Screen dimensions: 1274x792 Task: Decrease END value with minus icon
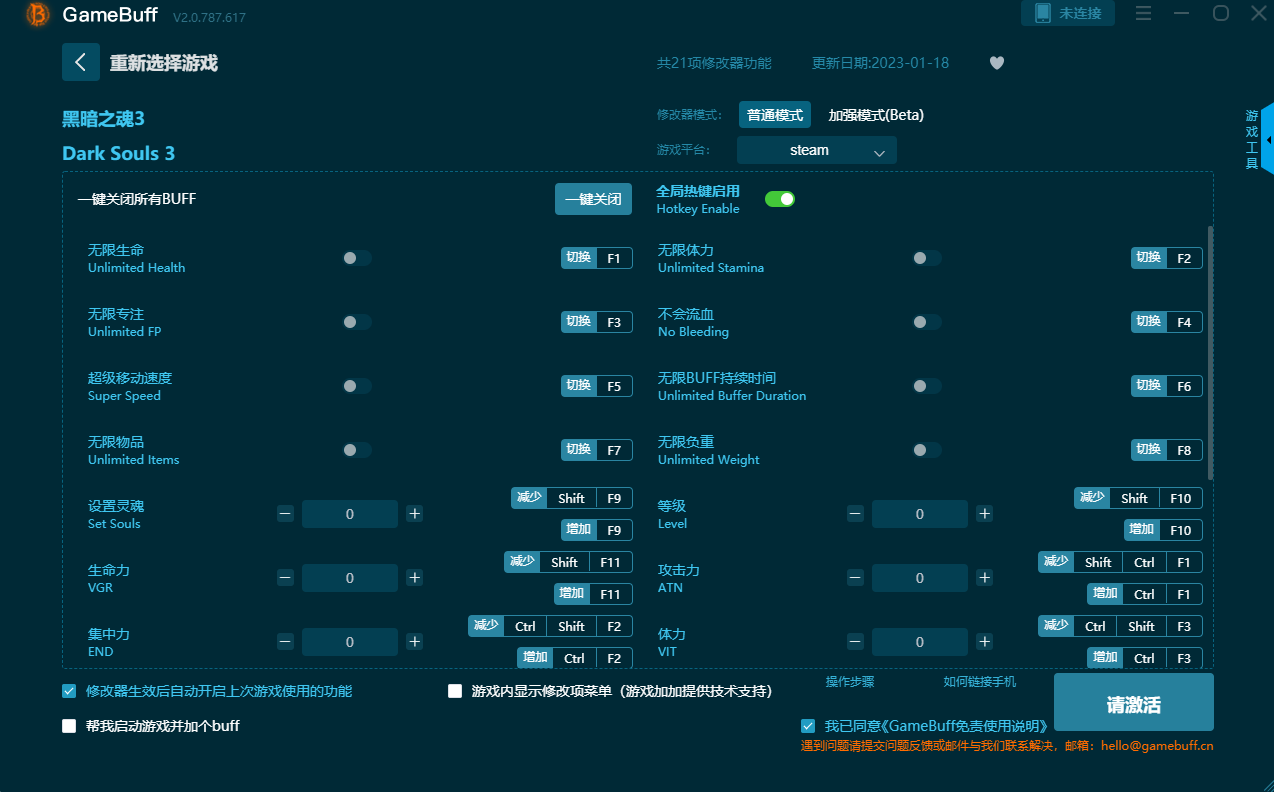(x=285, y=642)
